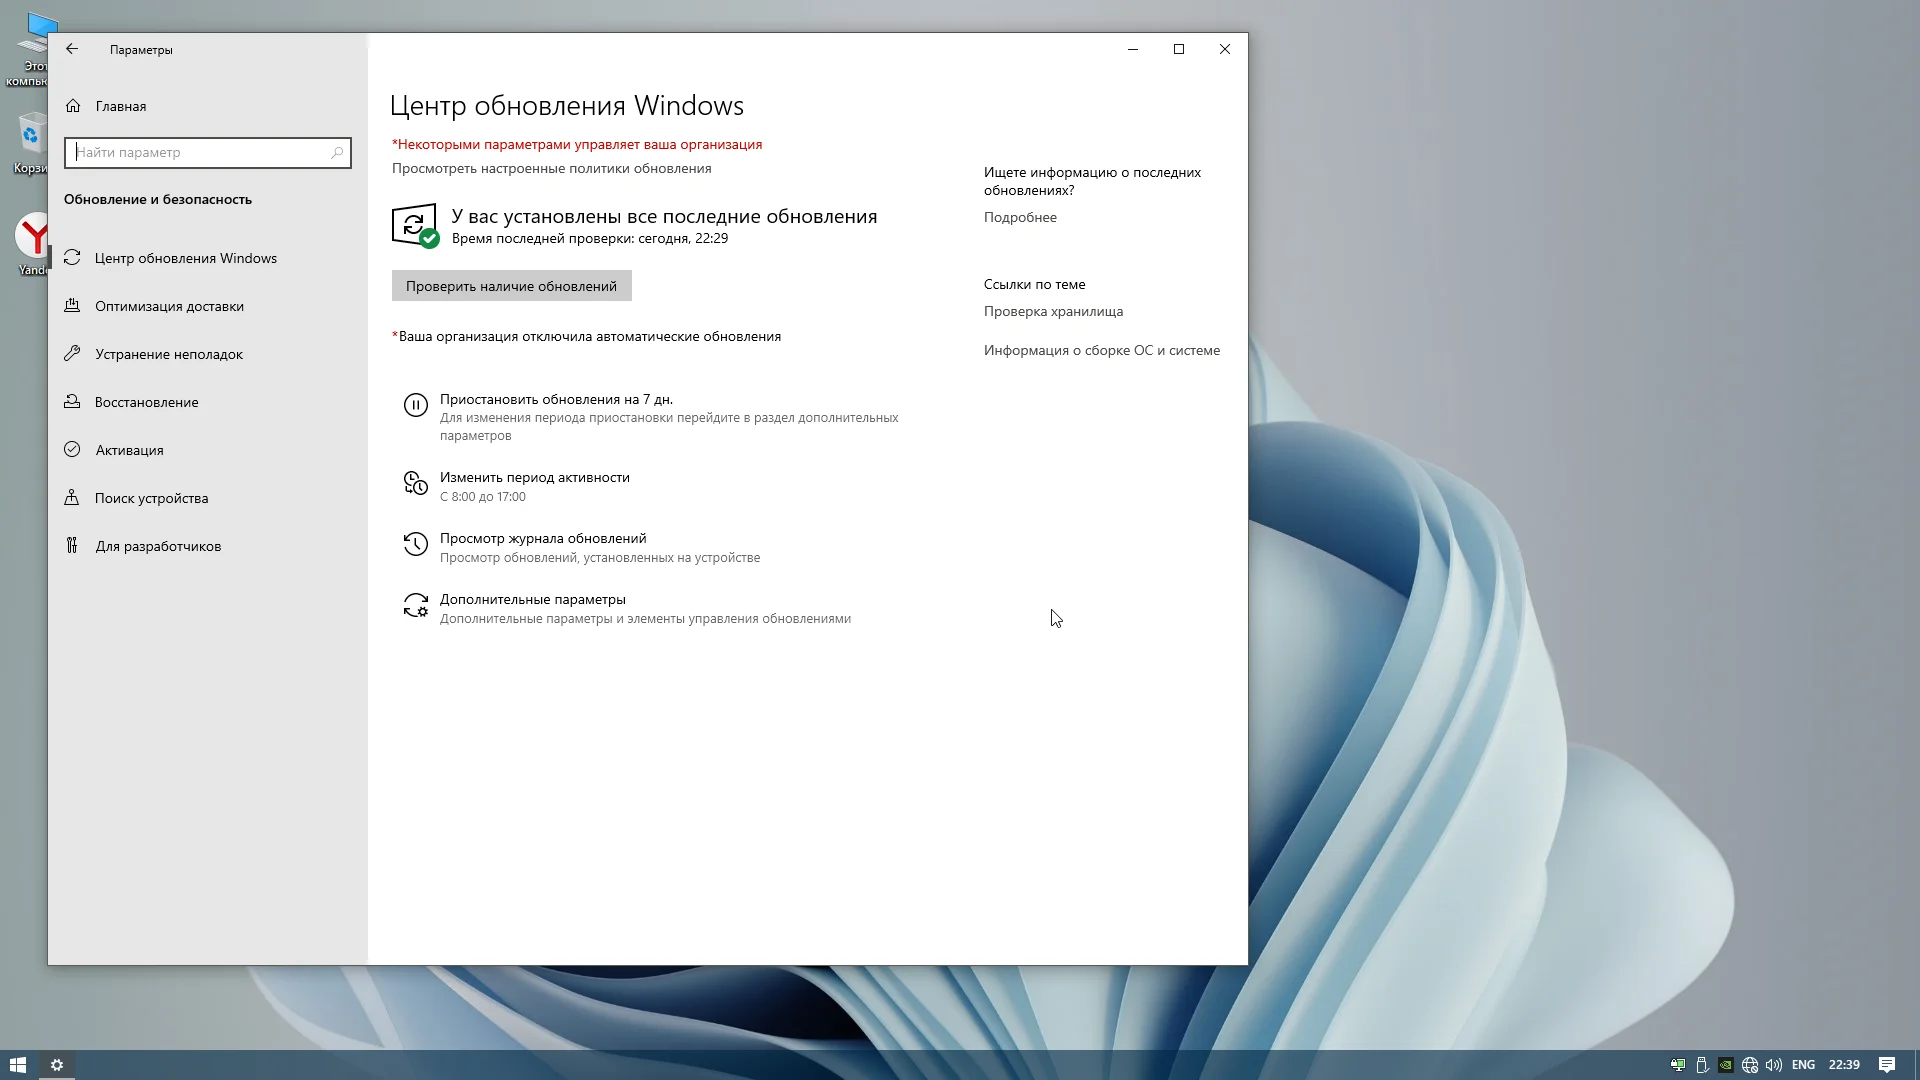Screen dimensions: 1920x1080
Task: Open the notification center icon
Action: (1887, 1065)
